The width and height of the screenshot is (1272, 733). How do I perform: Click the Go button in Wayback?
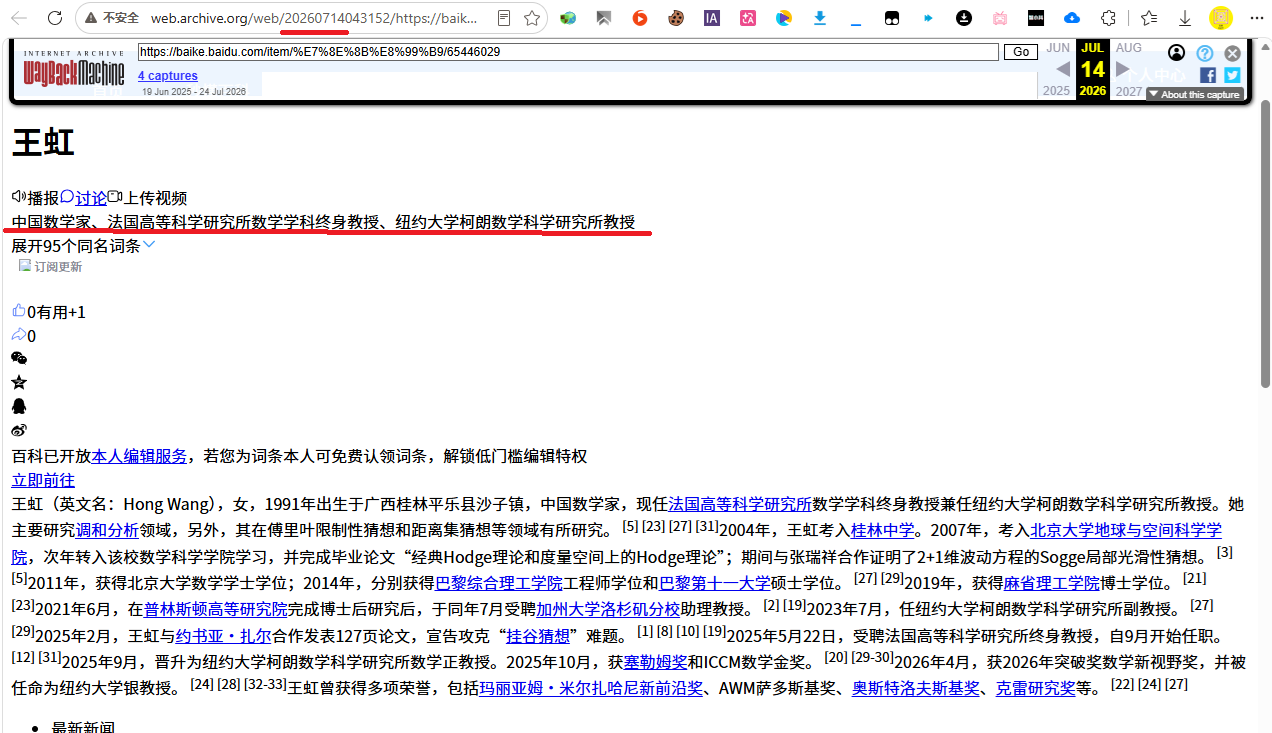click(1021, 52)
